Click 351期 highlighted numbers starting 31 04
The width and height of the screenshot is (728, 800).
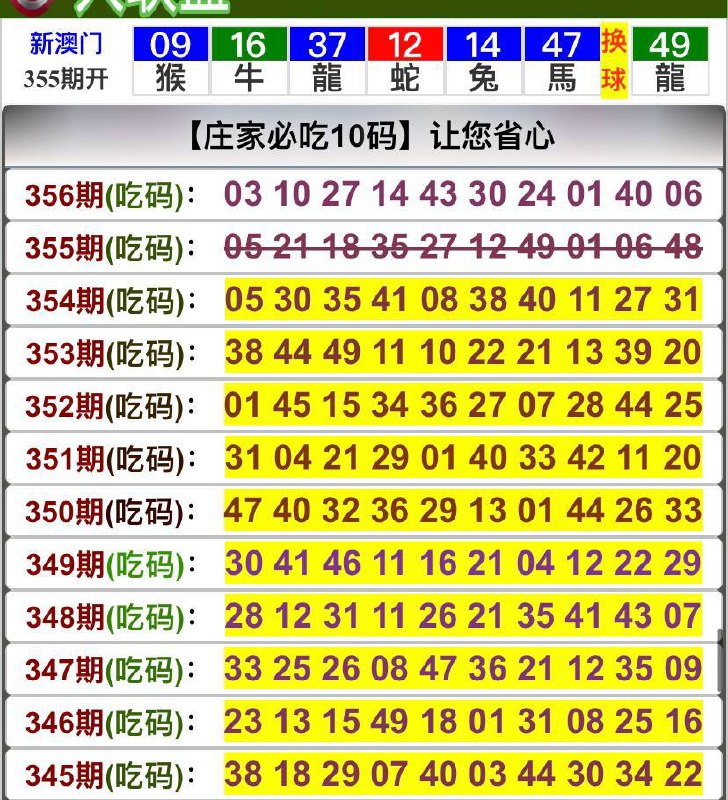(x=463, y=458)
